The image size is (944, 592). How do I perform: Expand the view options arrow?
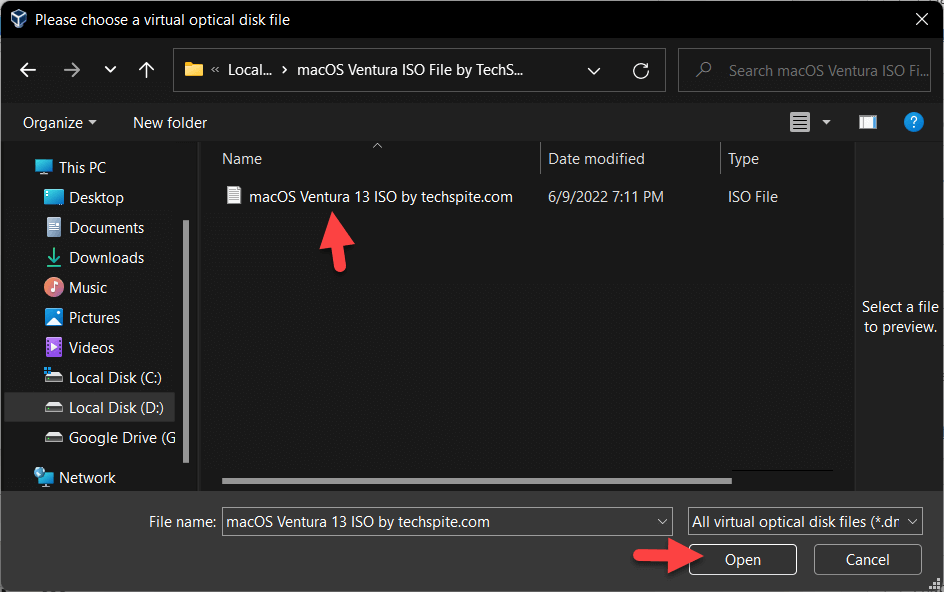[826, 122]
